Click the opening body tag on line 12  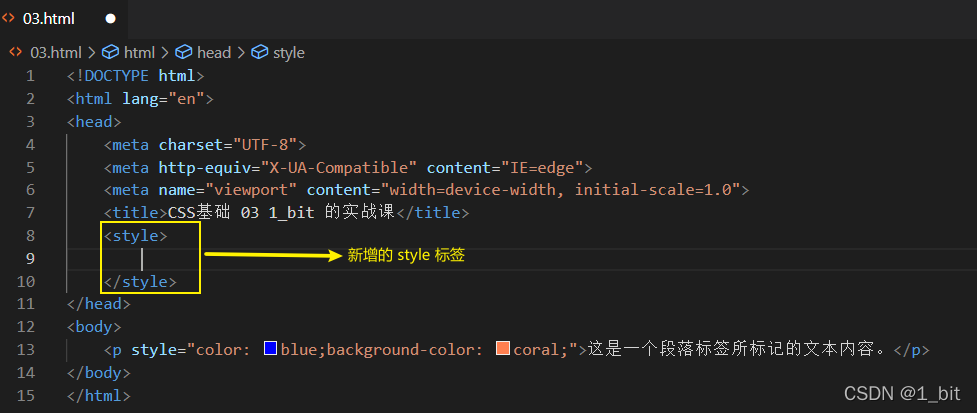[94, 326]
